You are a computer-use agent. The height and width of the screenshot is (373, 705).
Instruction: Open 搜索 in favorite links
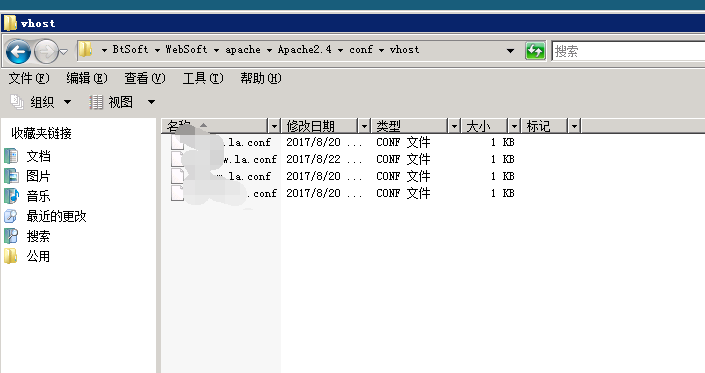tap(38, 236)
